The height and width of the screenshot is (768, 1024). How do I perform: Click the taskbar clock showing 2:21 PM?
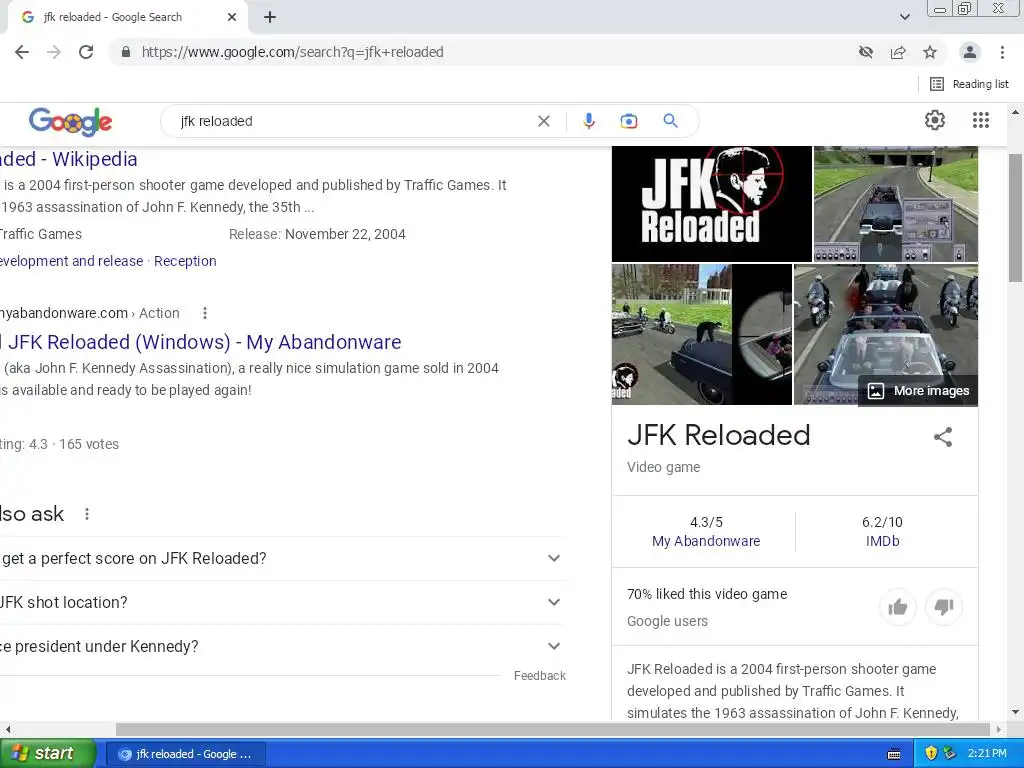pos(987,754)
